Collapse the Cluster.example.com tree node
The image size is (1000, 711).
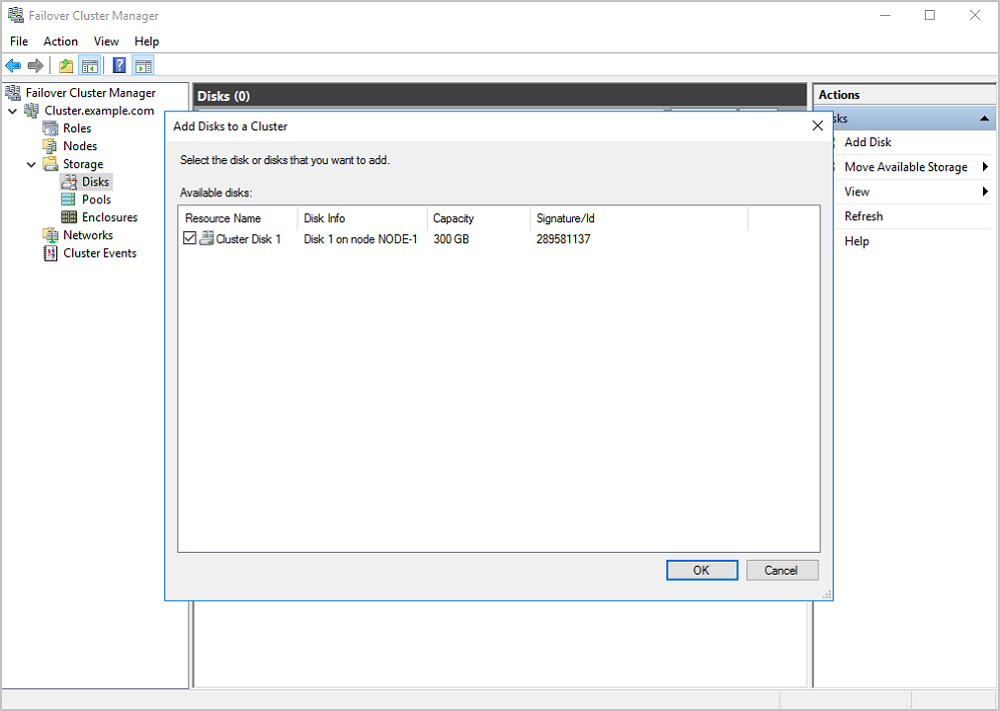coord(13,111)
